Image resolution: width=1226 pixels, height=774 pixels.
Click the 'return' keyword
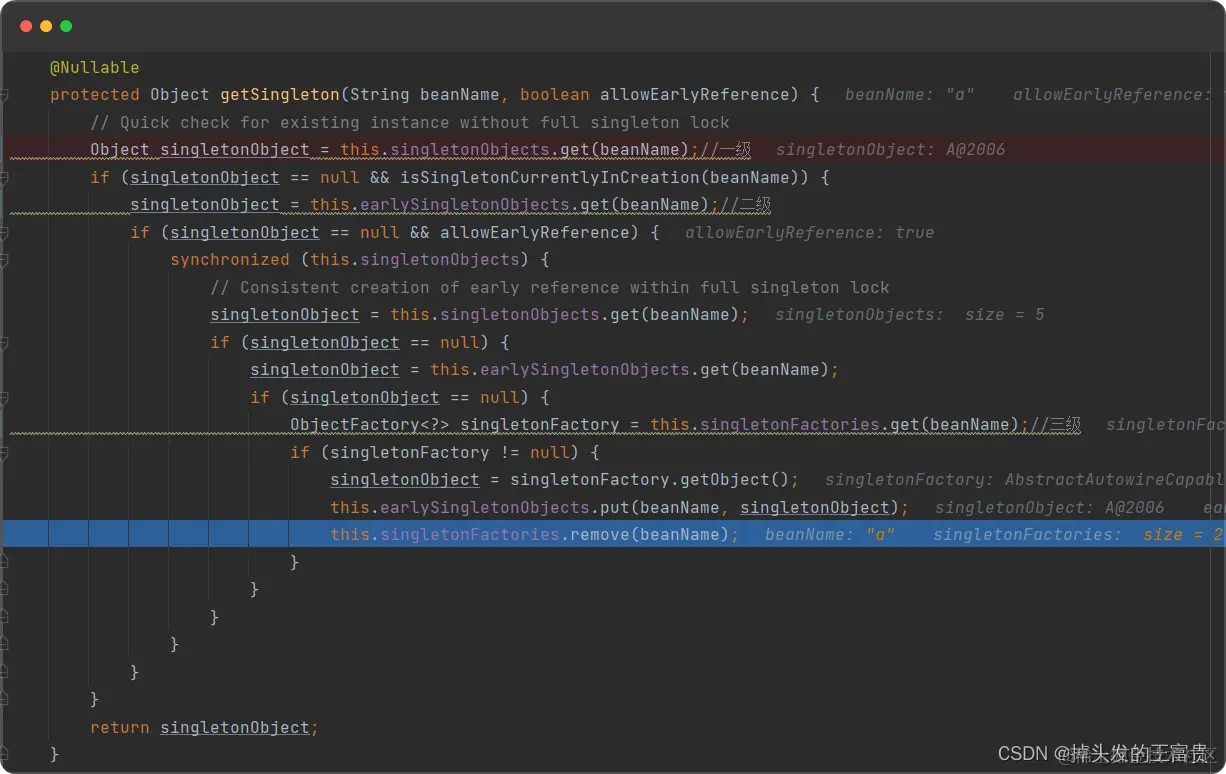tap(120, 727)
